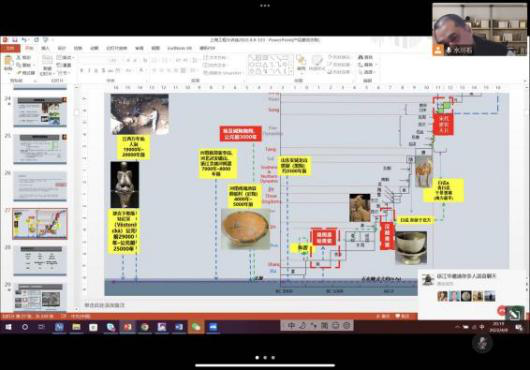Click Convert to SmartArt button
The width and height of the screenshot is (530, 370).
coord(223,72)
